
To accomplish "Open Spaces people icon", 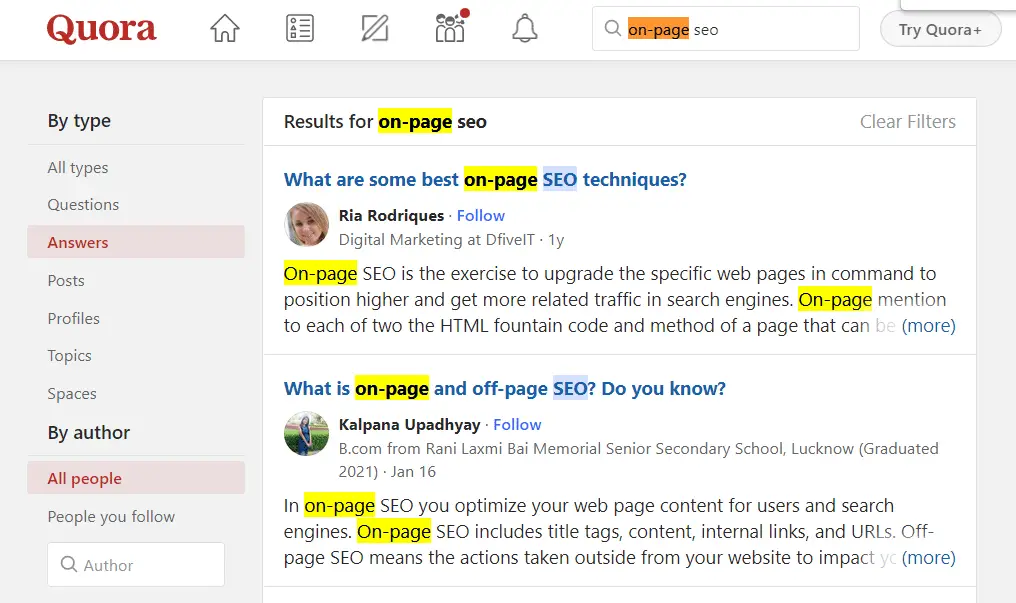I will coord(450,27).
